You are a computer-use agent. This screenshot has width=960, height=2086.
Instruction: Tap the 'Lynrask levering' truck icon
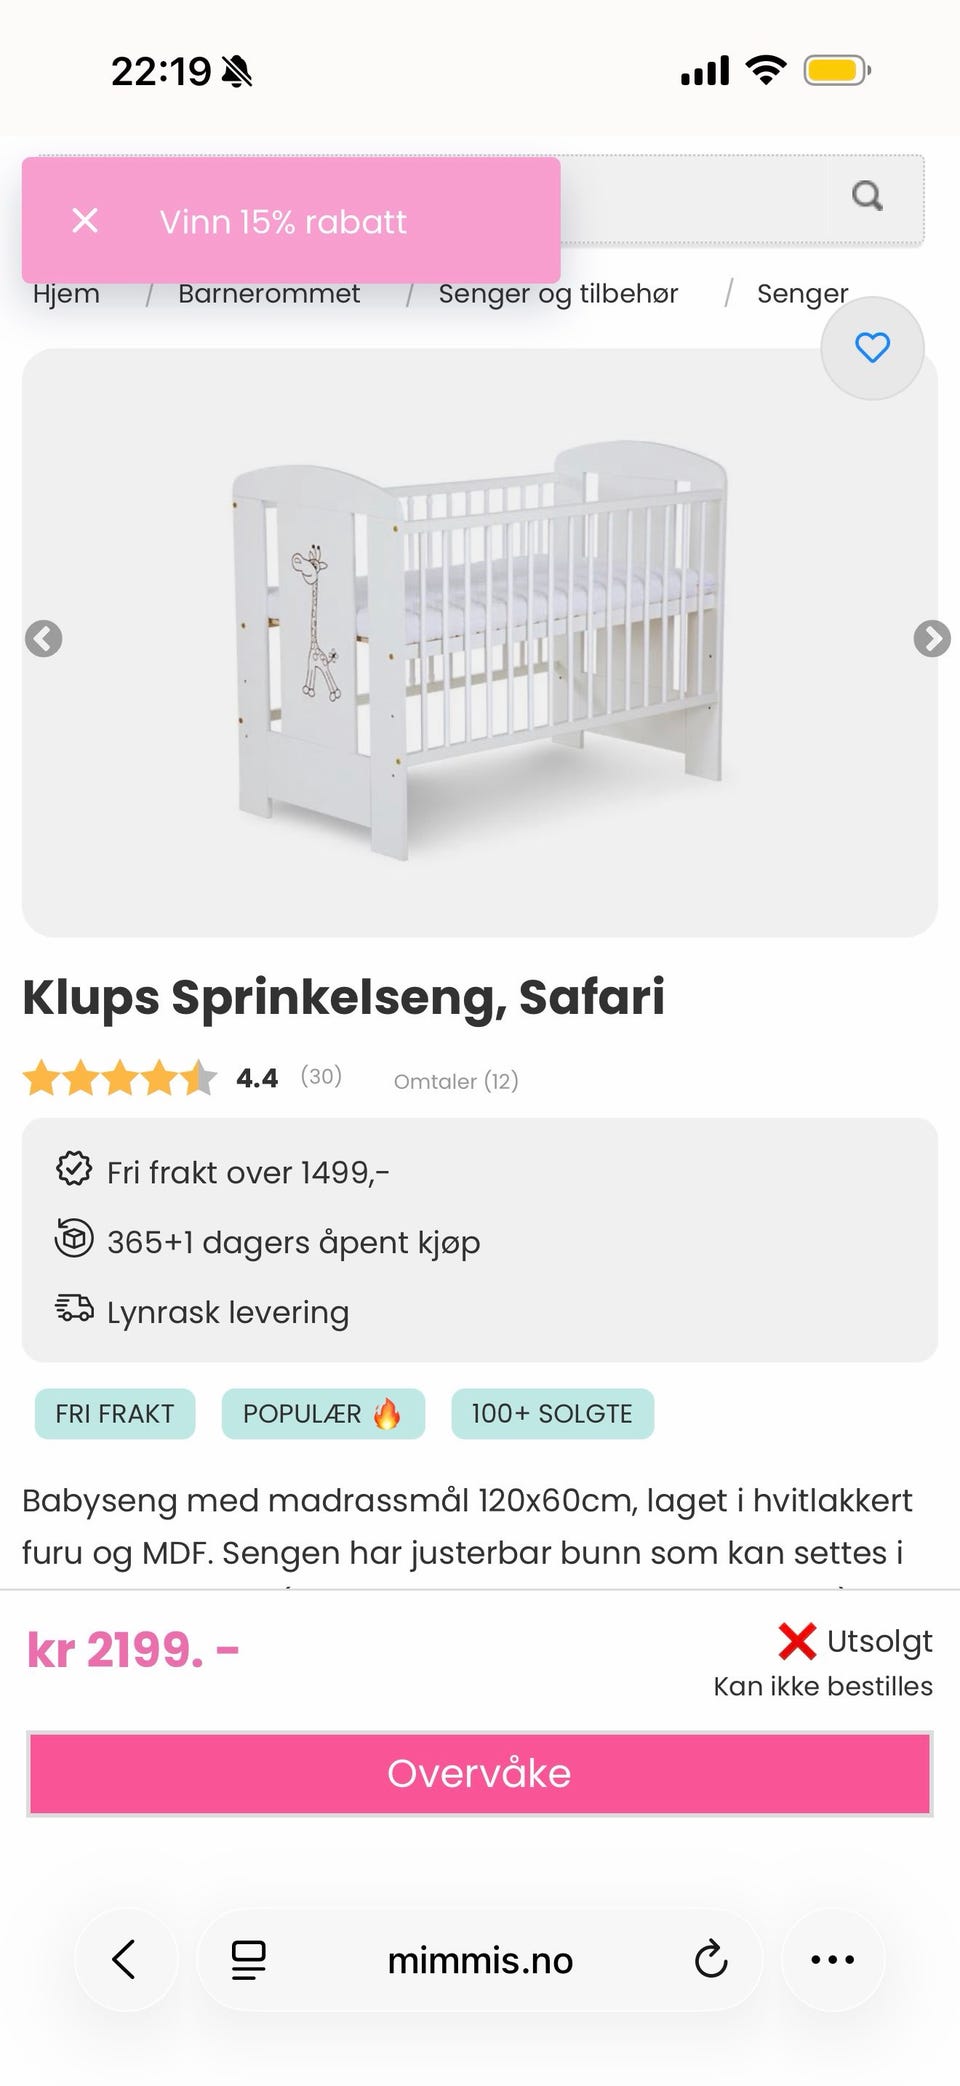point(74,1308)
